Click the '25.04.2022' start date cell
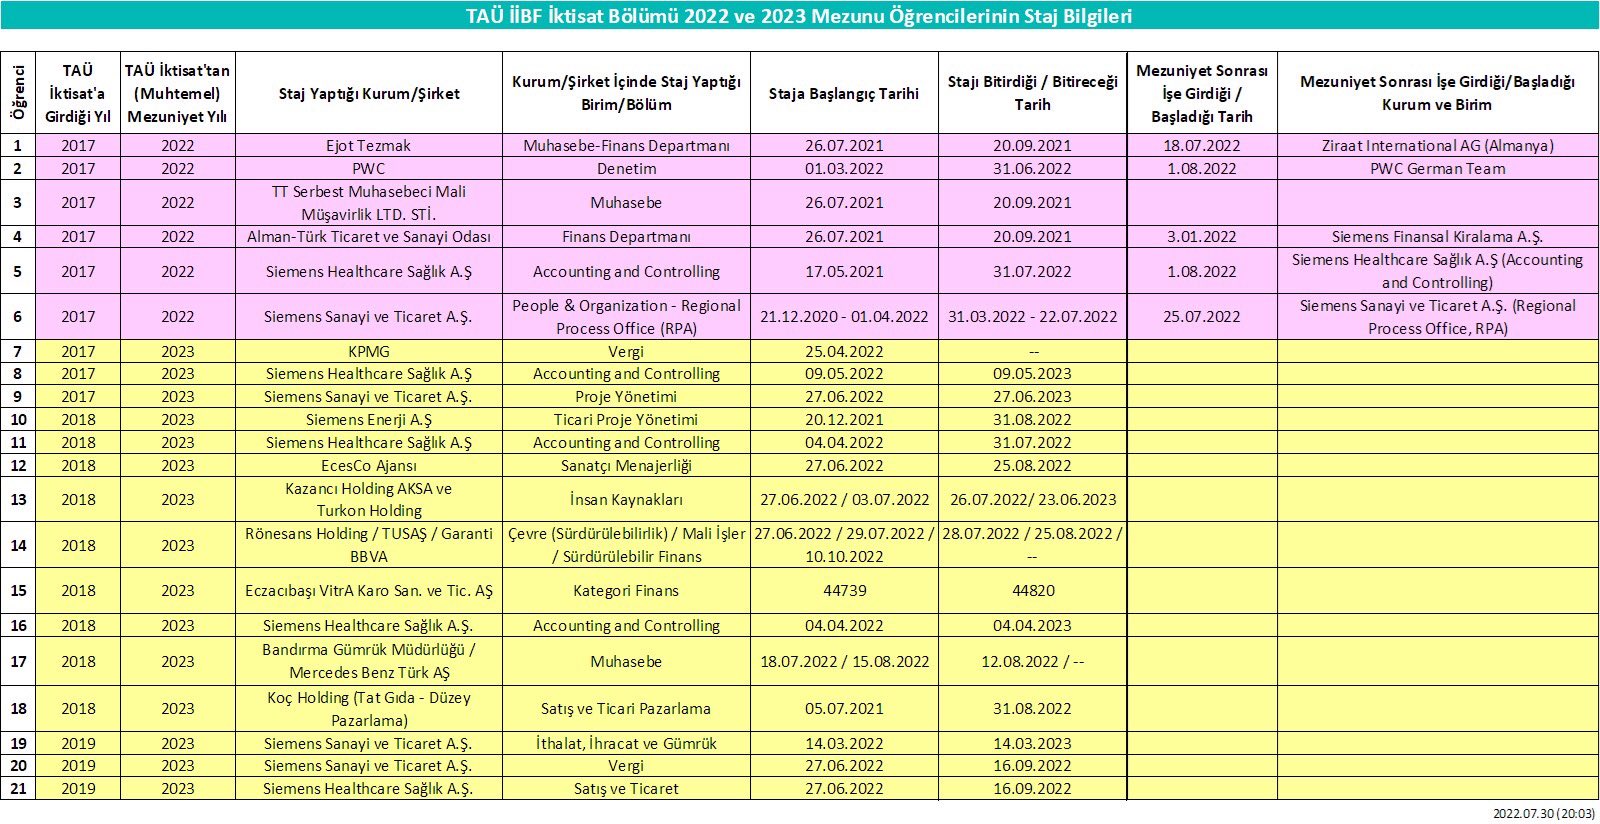This screenshot has height=824, width=1600. (844, 351)
